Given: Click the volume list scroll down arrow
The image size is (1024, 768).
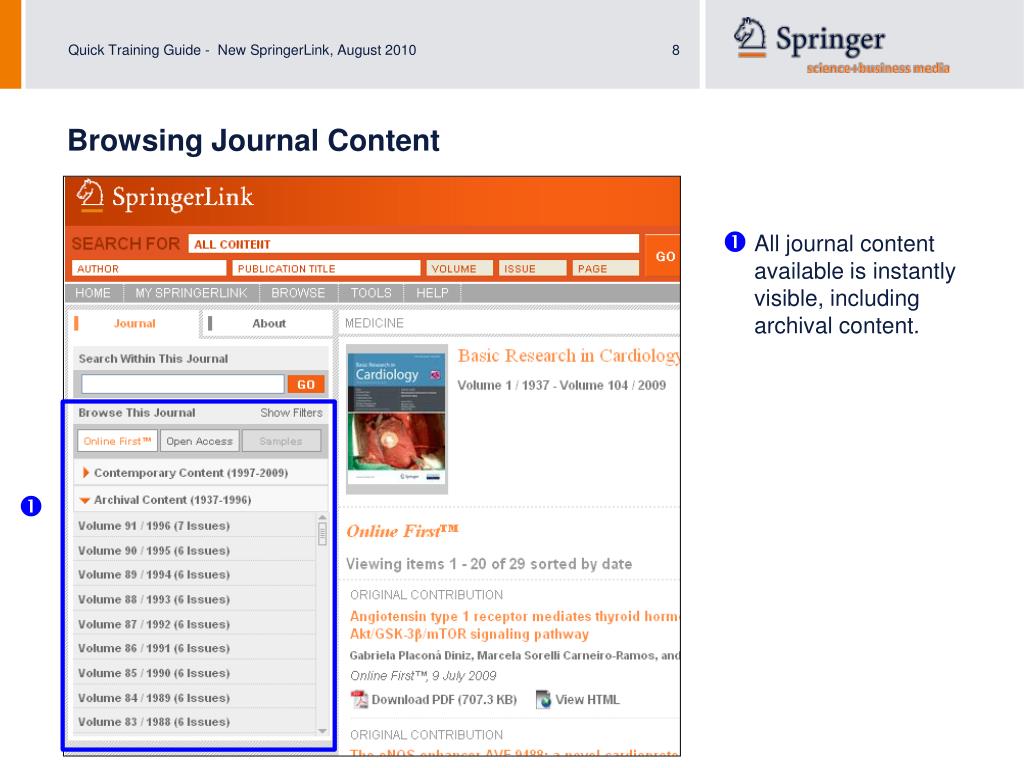Looking at the screenshot, I should [x=322, y=731].
